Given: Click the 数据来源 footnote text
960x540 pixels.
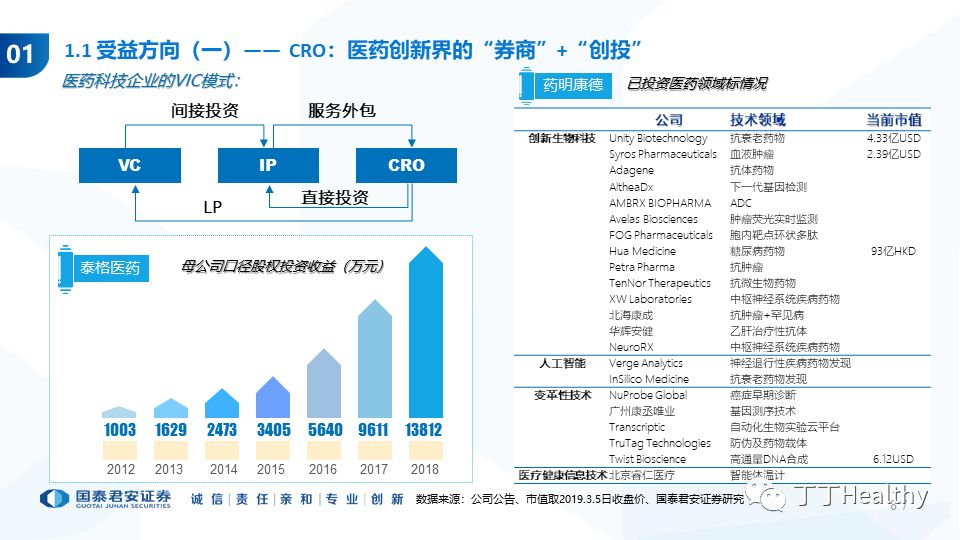Looking at the screenshot, I should [x=580, y=499].
